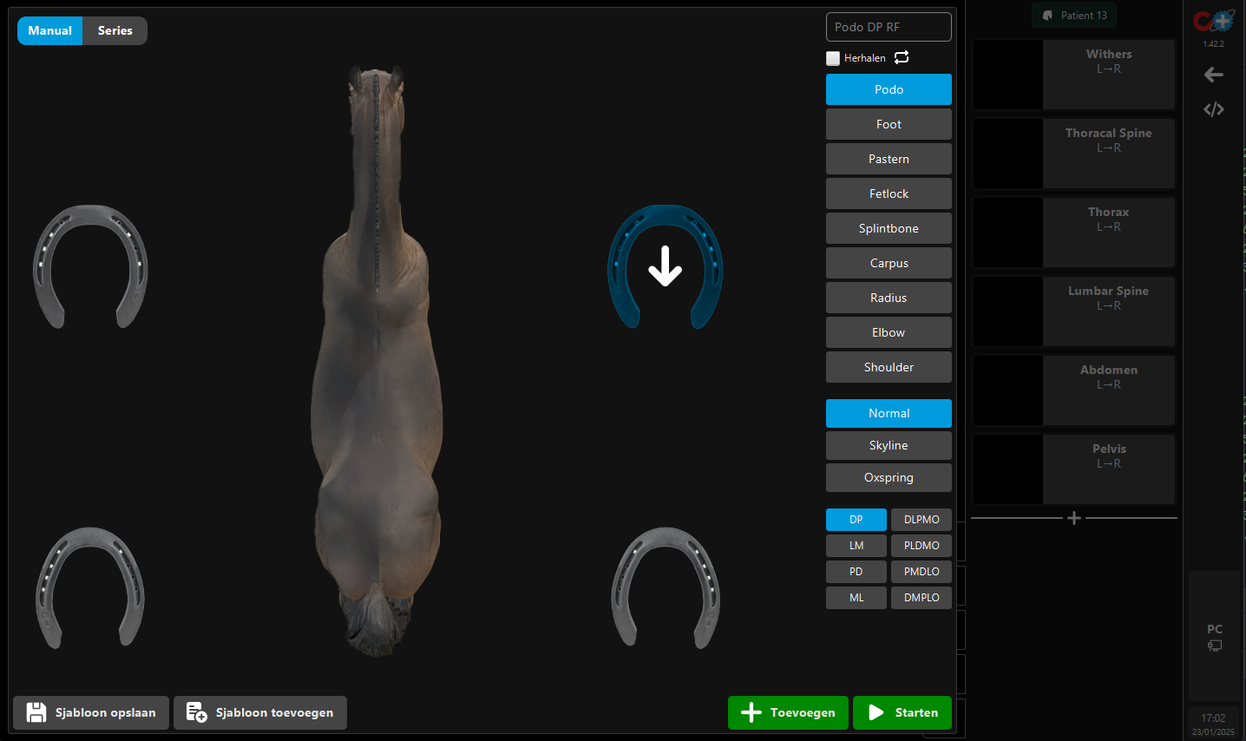This screenshot has width=1246, height=741.
Task: Select the hind left horseshoe icon
Action: [x=90, y=587]
